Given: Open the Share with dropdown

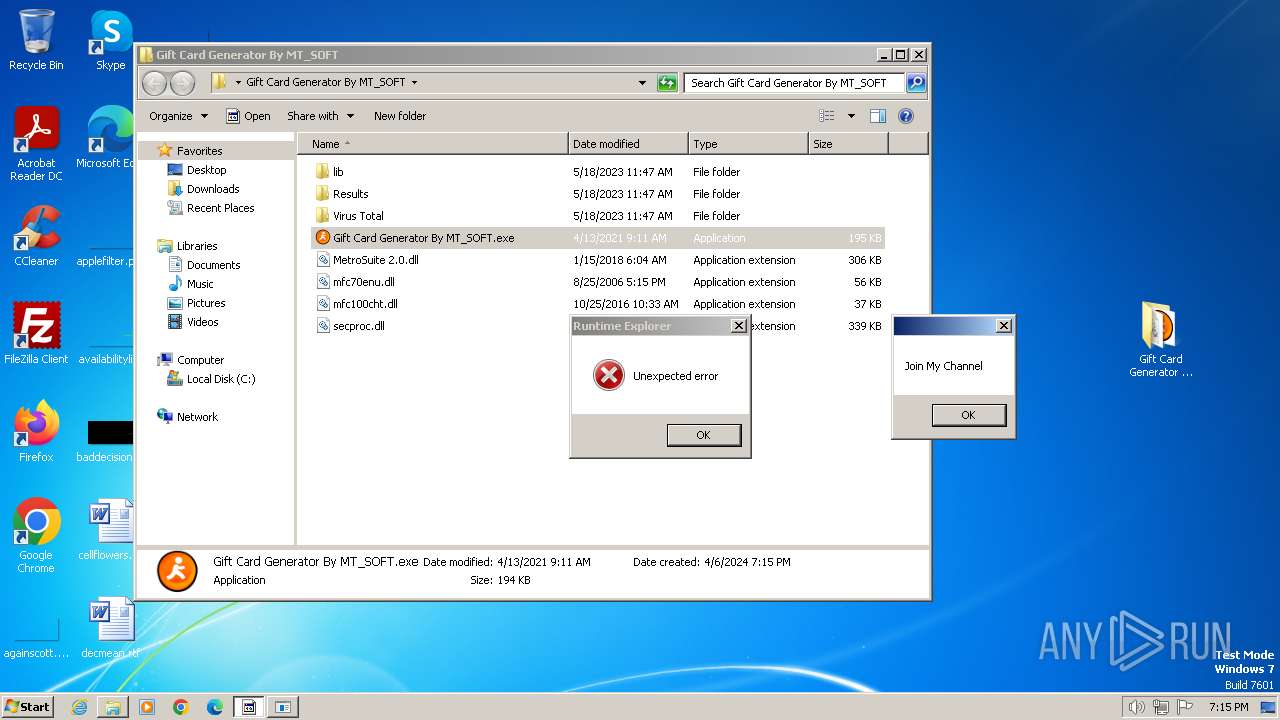Looking at the screenshot, I should 320,116.
